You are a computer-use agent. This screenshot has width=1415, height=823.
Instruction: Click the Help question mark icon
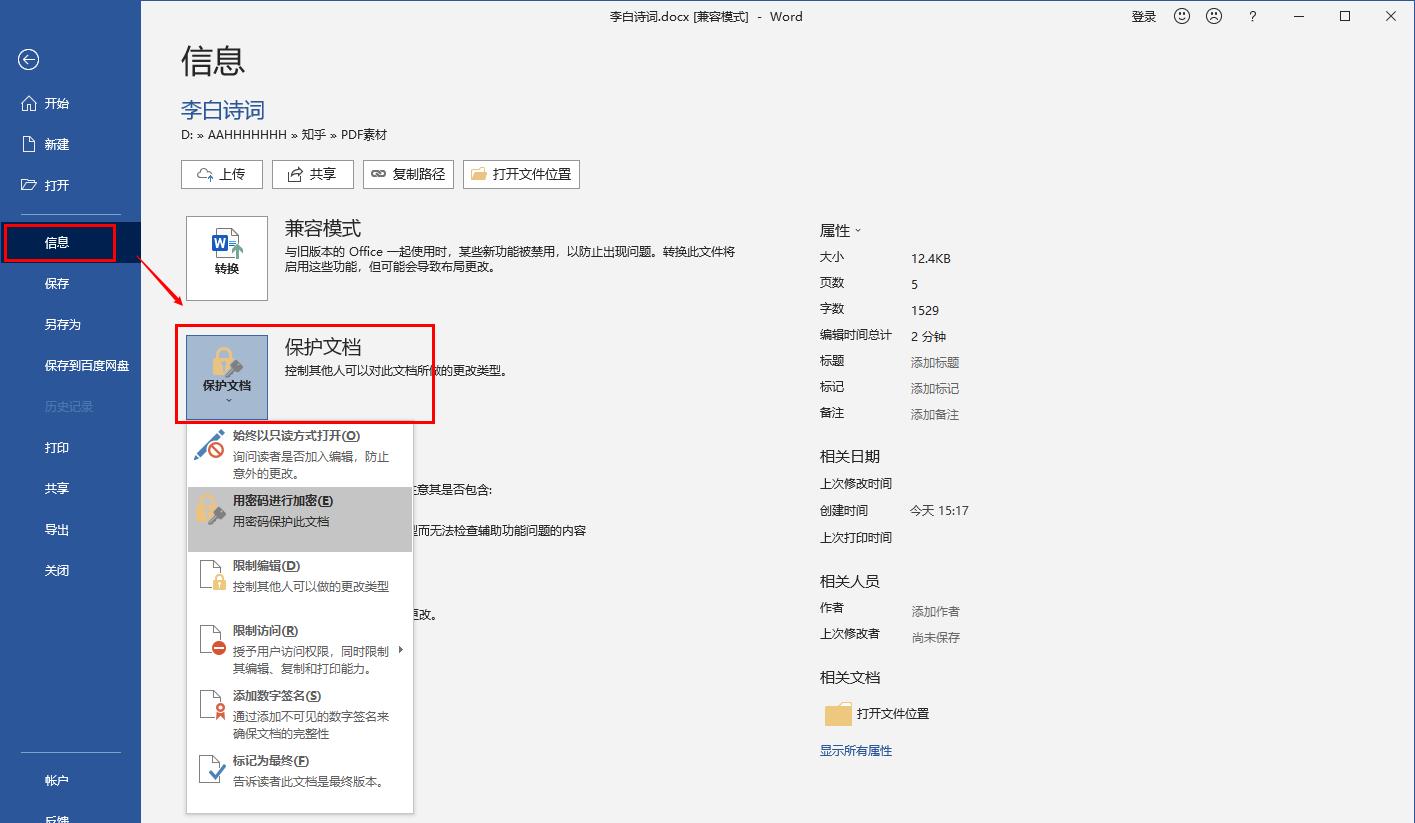(x=1252, y=16)
